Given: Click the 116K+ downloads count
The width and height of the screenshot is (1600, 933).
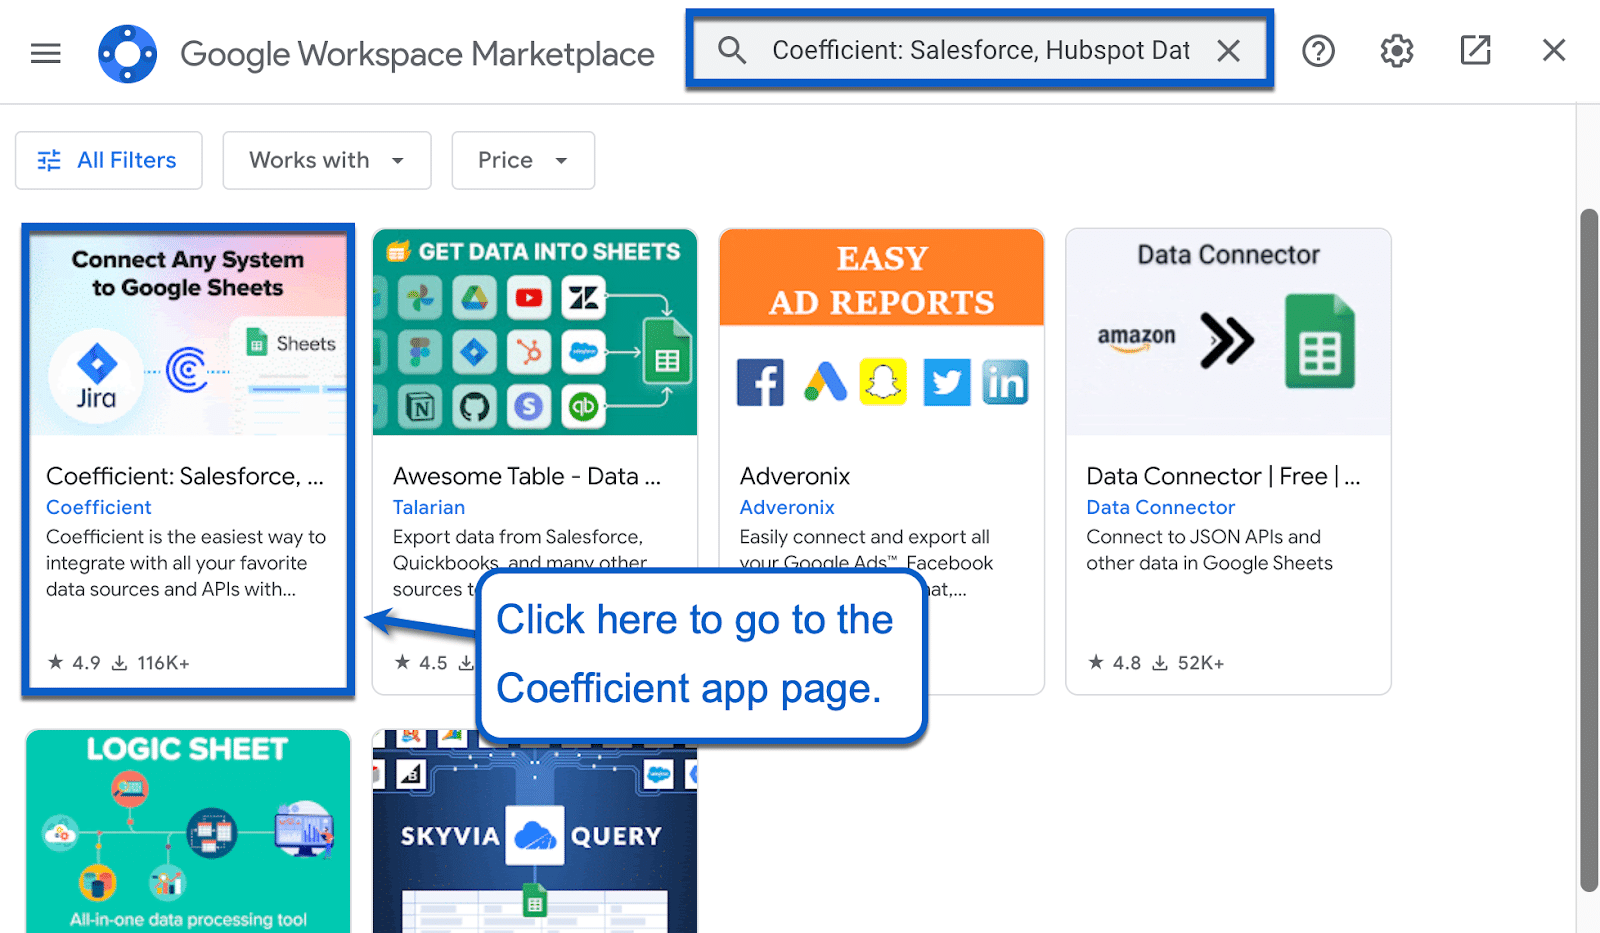Looking at the screenshot, I should 151,662.
